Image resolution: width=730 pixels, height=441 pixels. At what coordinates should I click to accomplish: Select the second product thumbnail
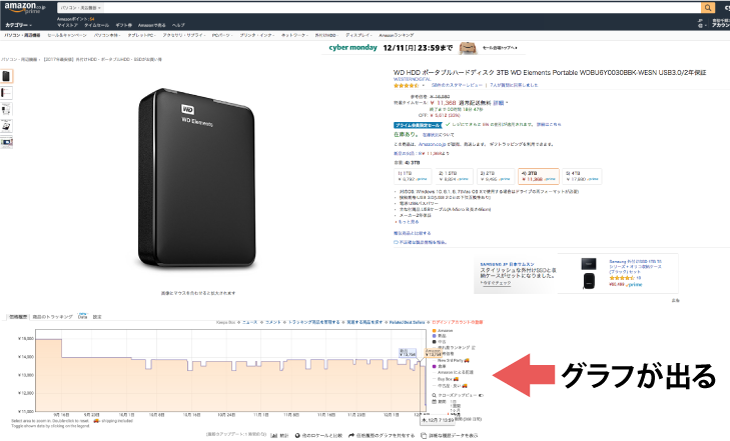tap(7, 93)
